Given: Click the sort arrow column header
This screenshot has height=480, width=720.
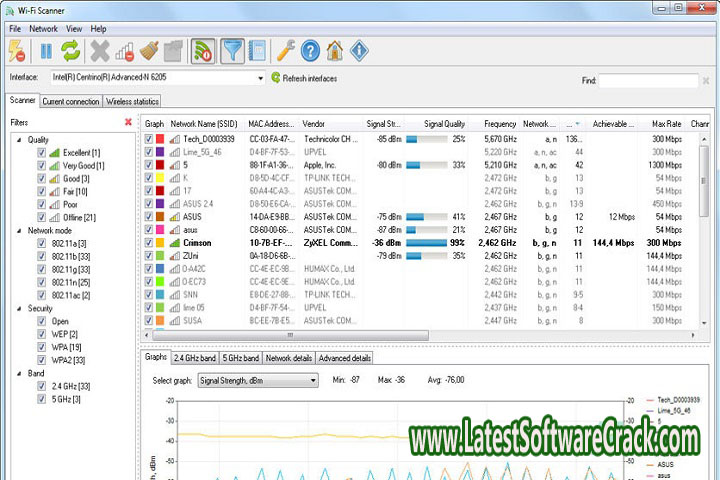Looking at the screenshot, I should pos(573,124).
